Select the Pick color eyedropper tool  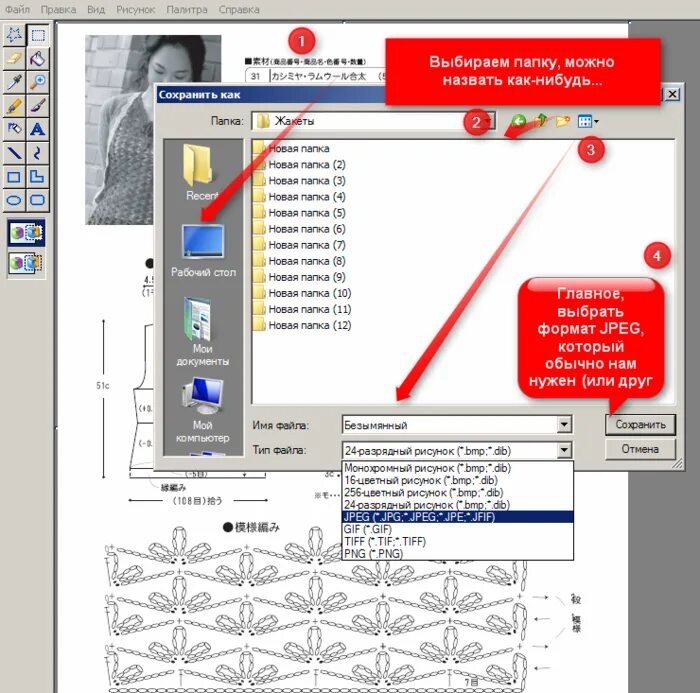click(x=14, y=82)
